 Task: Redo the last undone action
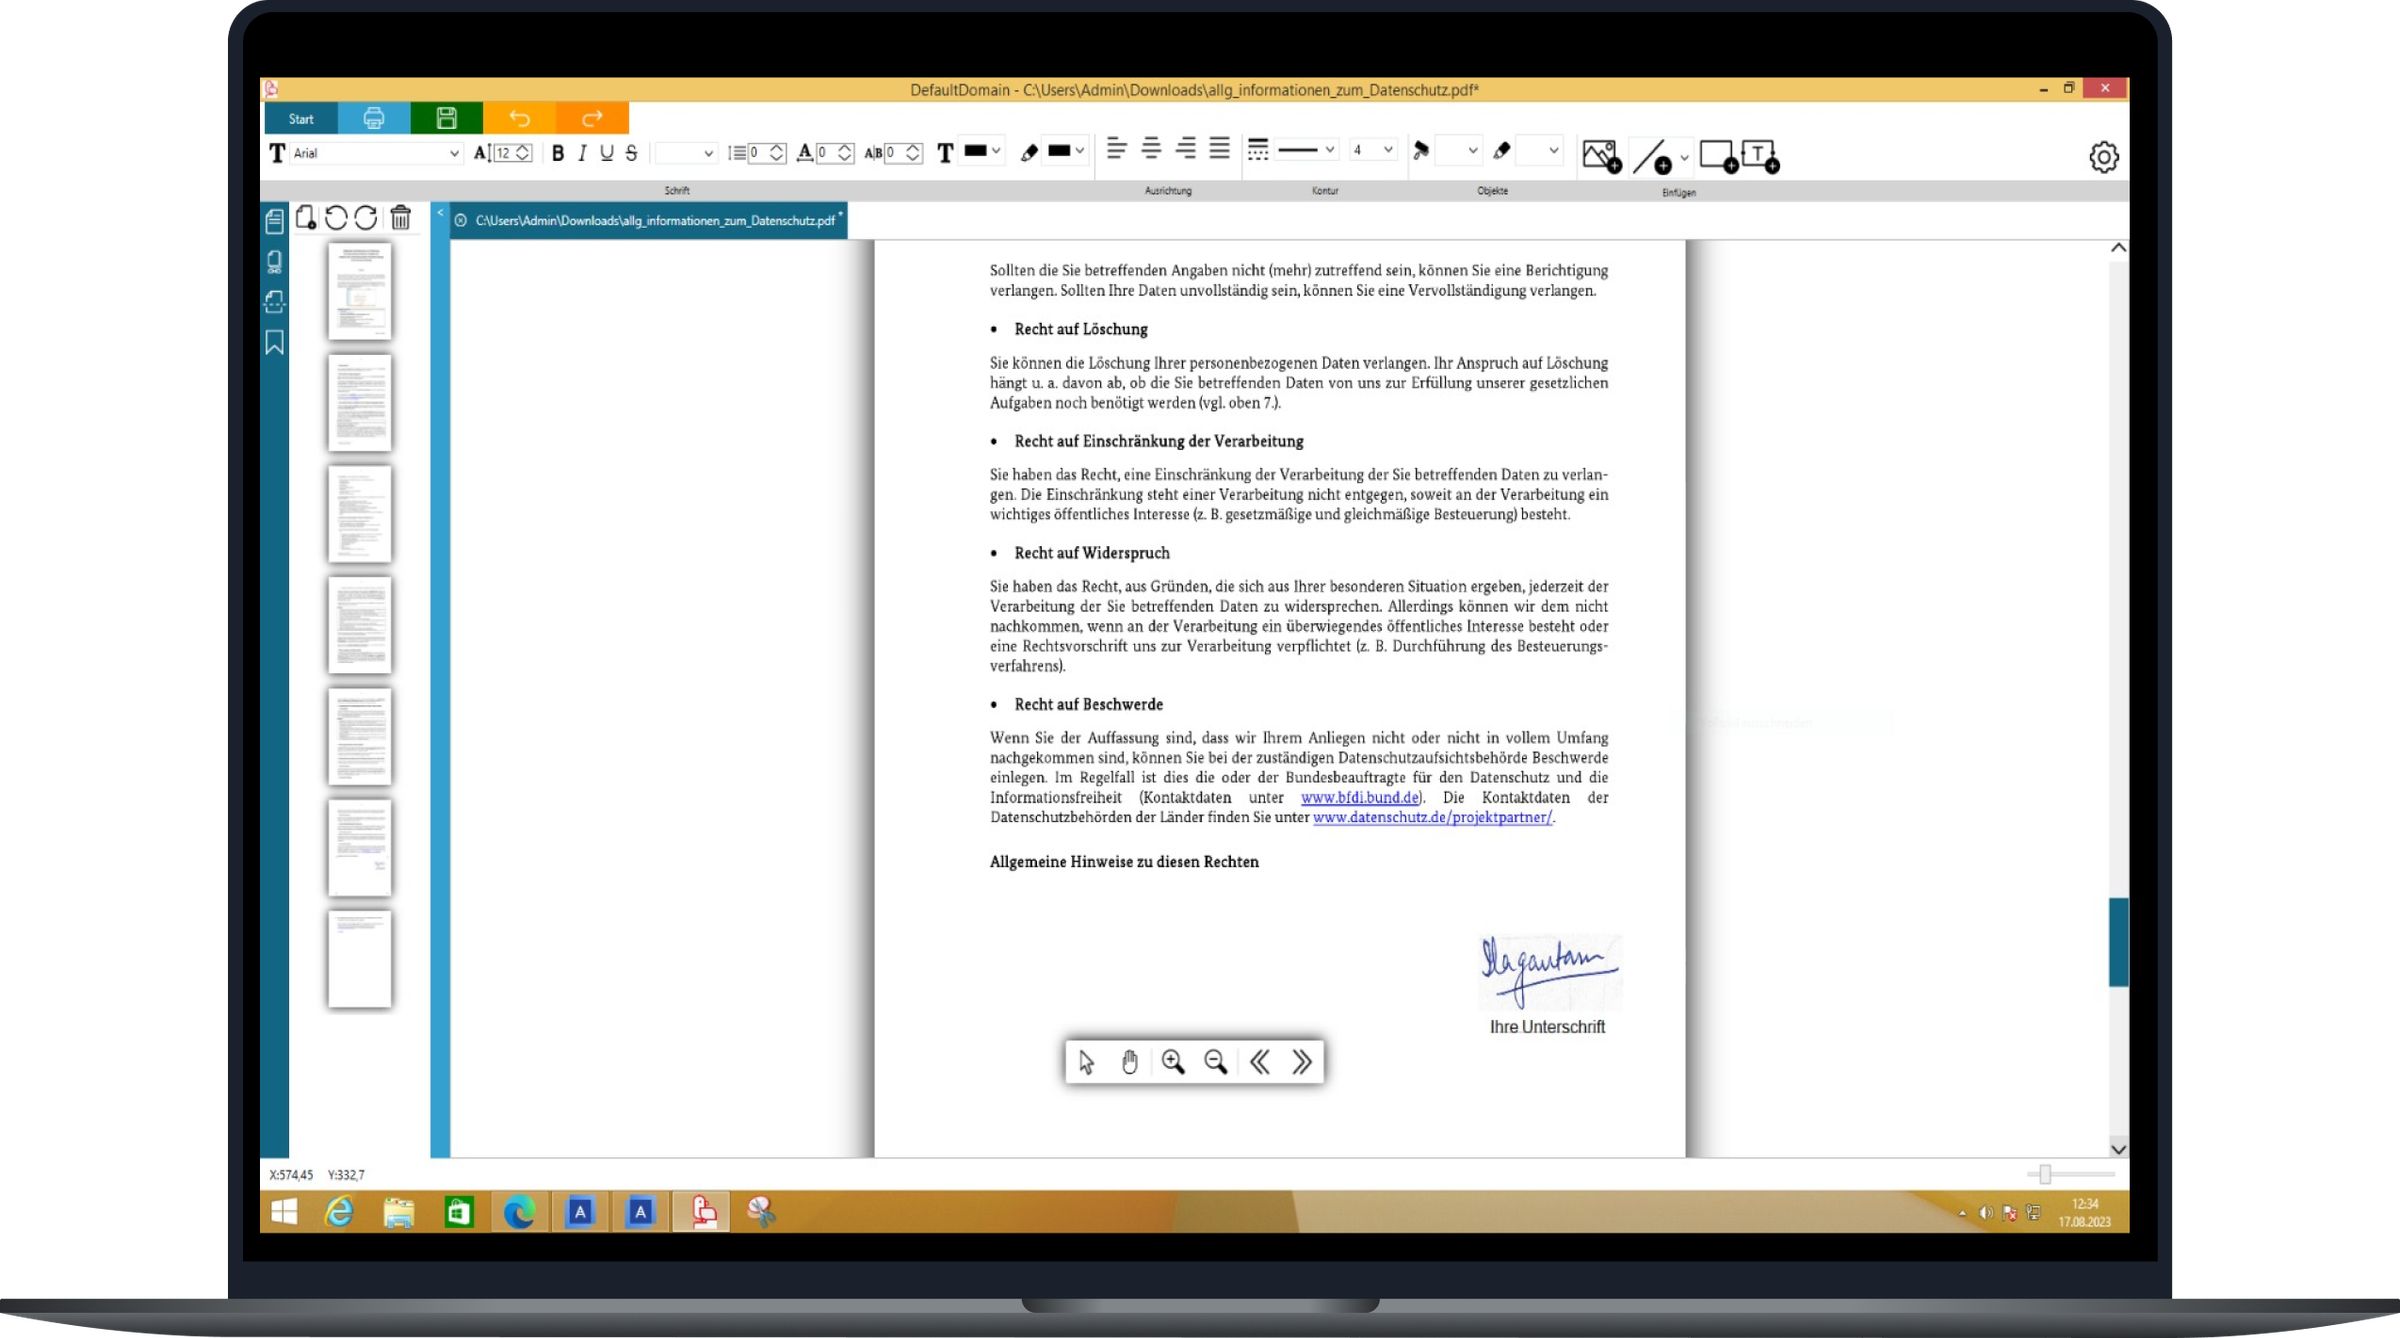(x=592, y=118)
